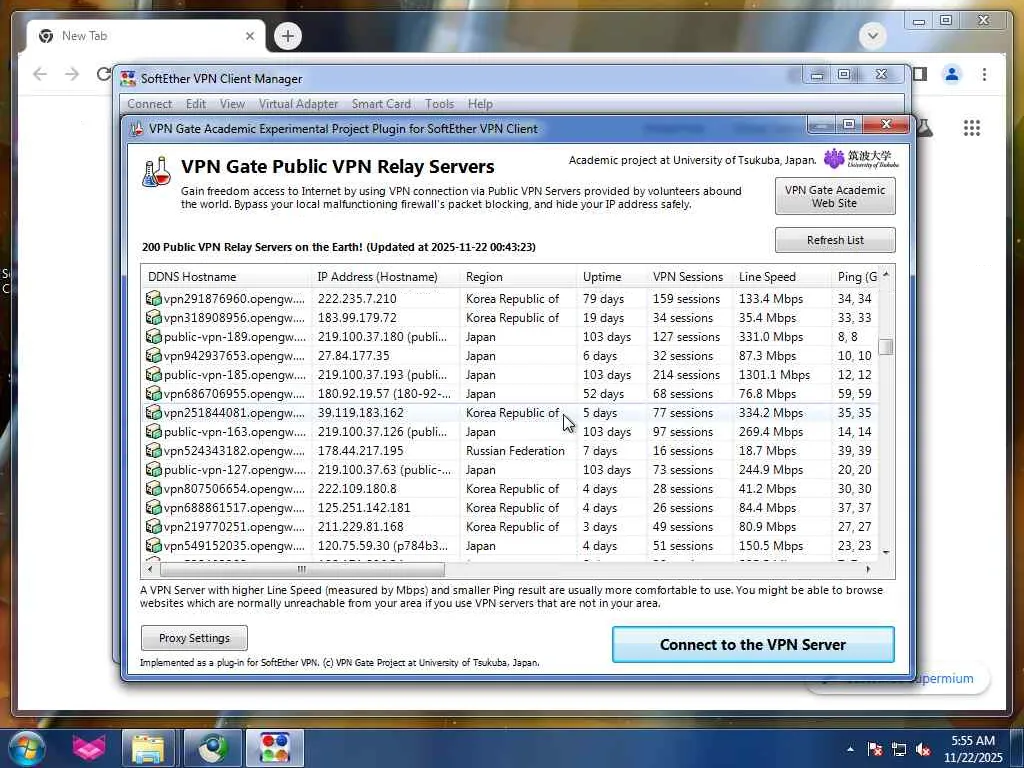Image resolution: width=1024 pixels, height=768 pixels.
Task: Go back in Chrome with back arrow
Action: 40,74
